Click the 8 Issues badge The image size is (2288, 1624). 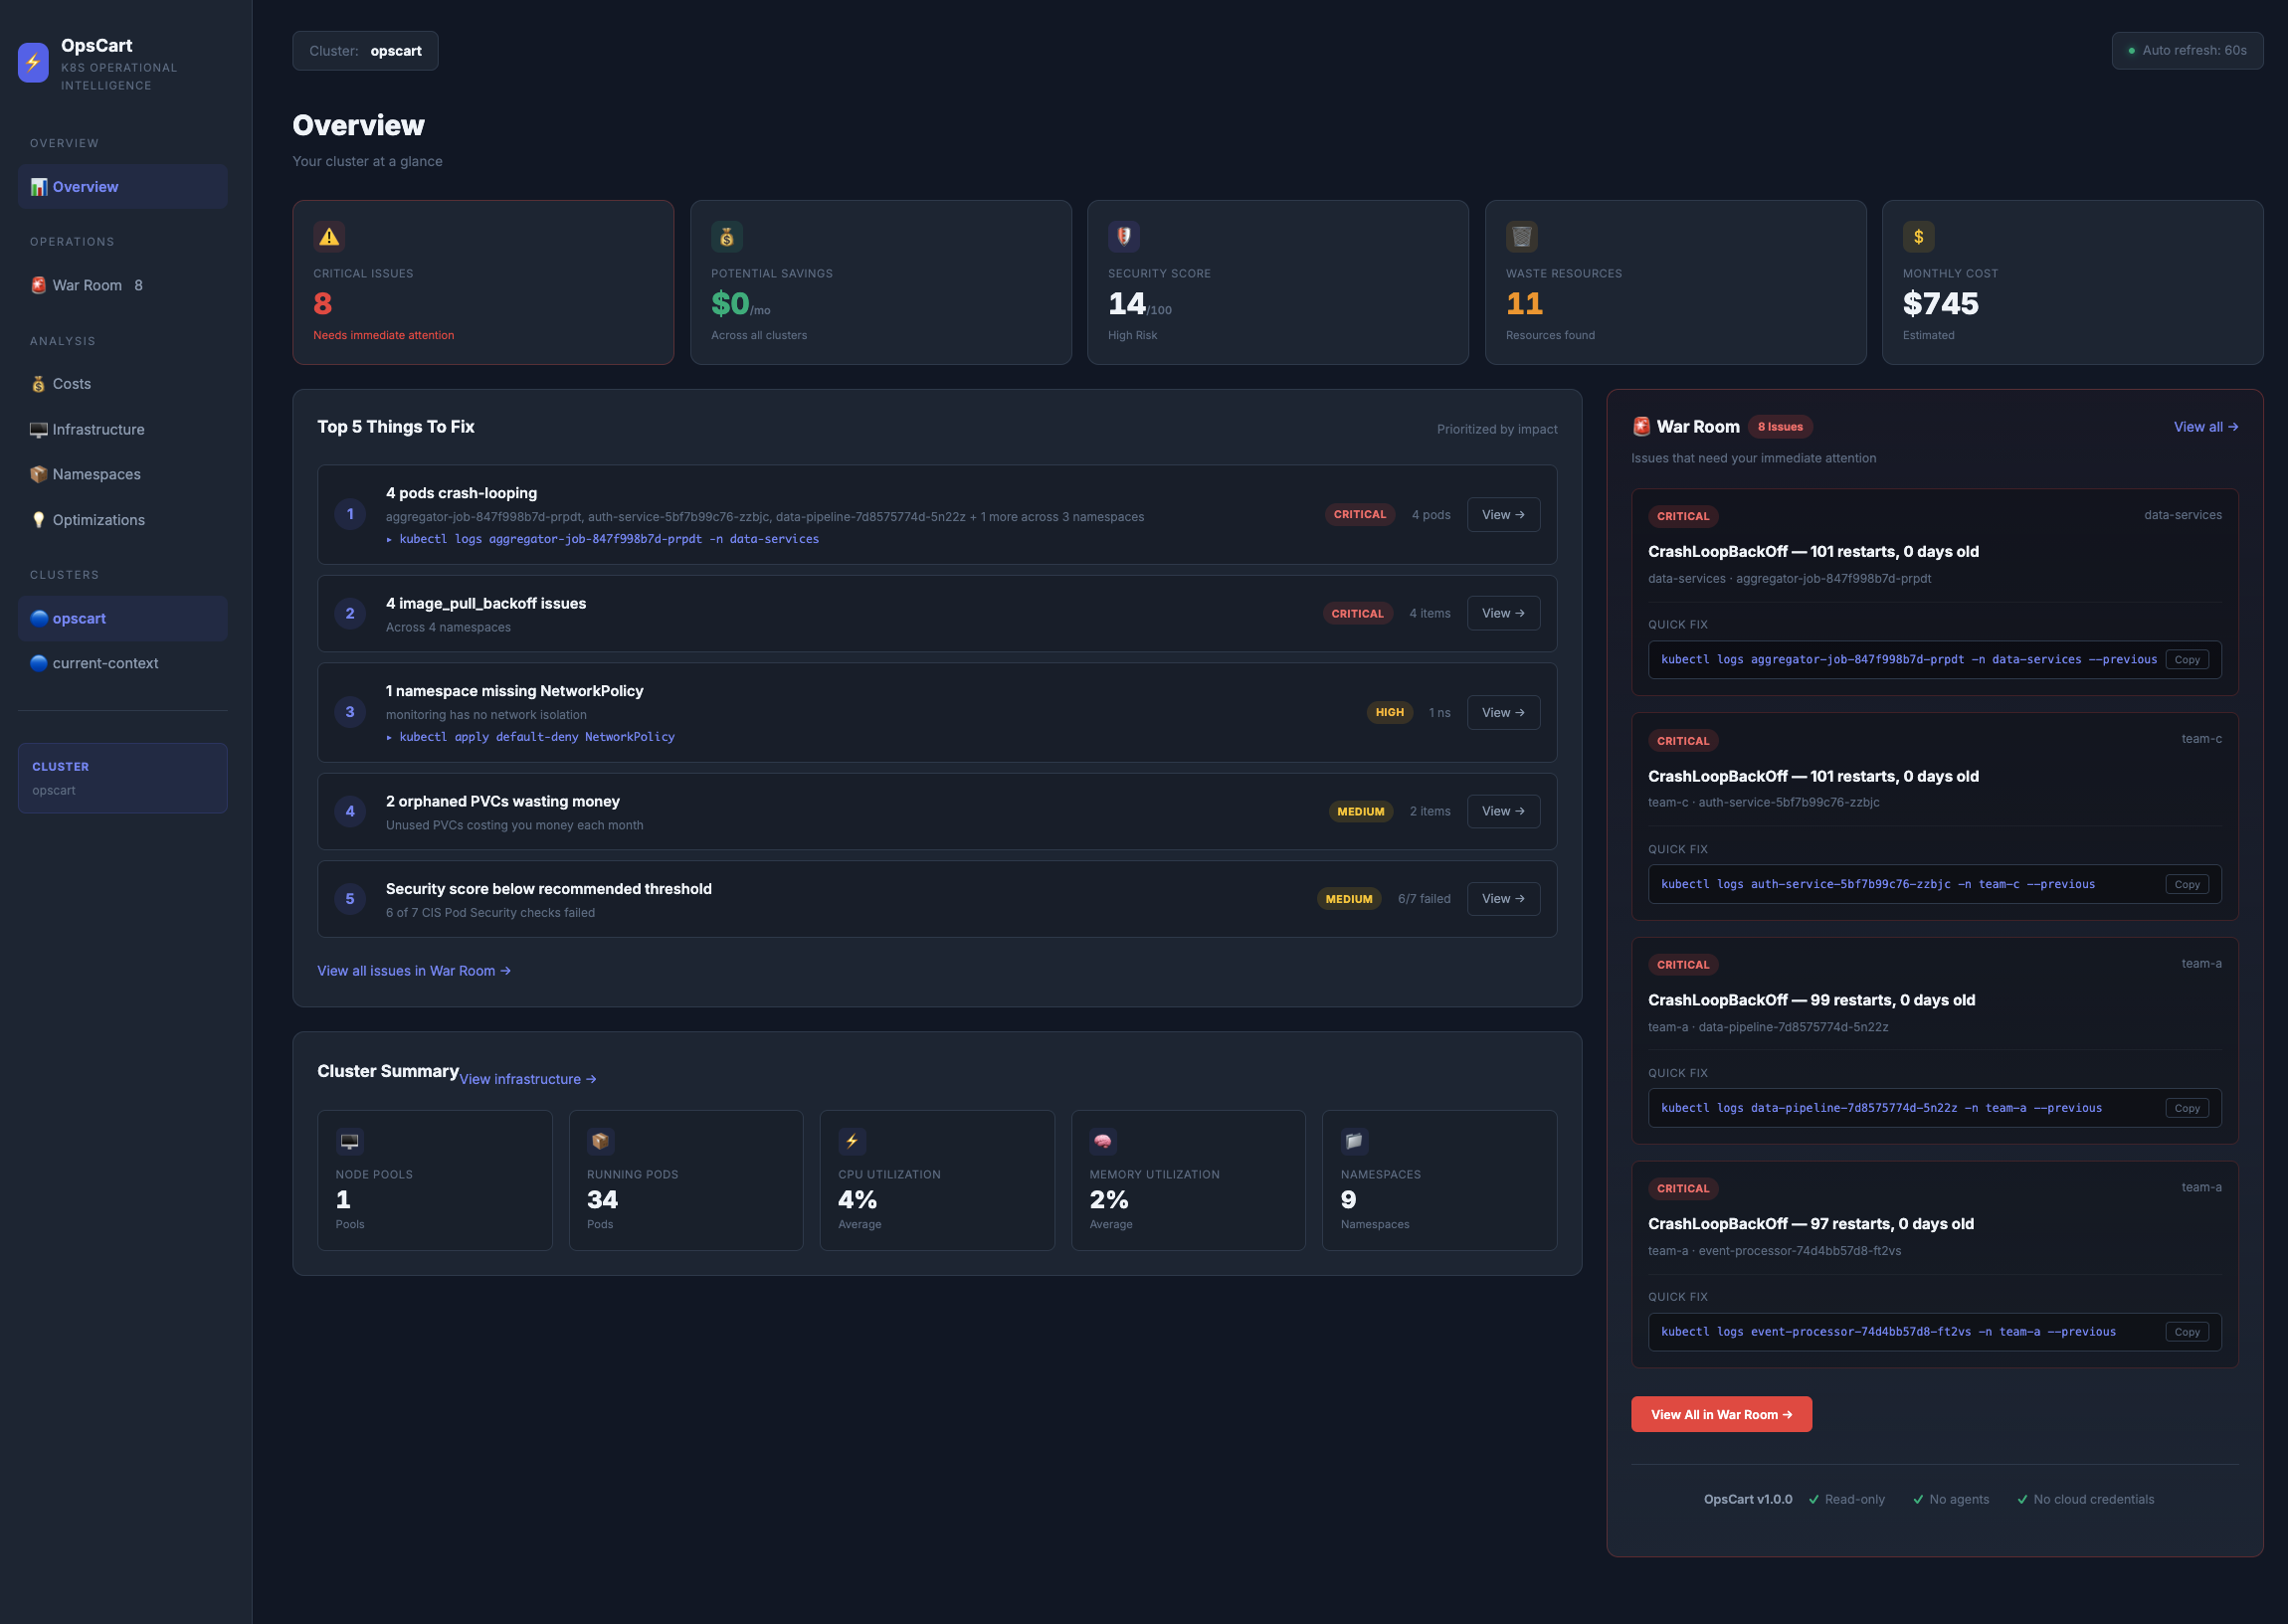point(1780,427)
